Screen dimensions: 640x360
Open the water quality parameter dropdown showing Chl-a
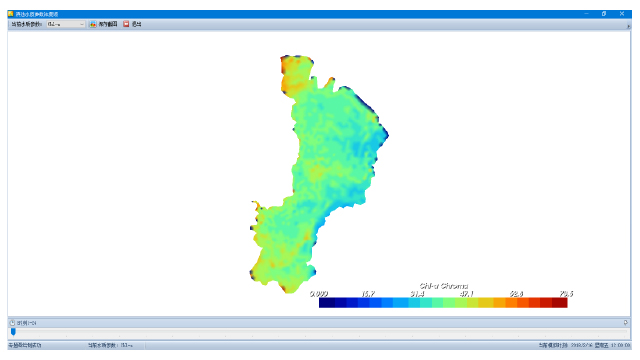click(x=65, y=24)
